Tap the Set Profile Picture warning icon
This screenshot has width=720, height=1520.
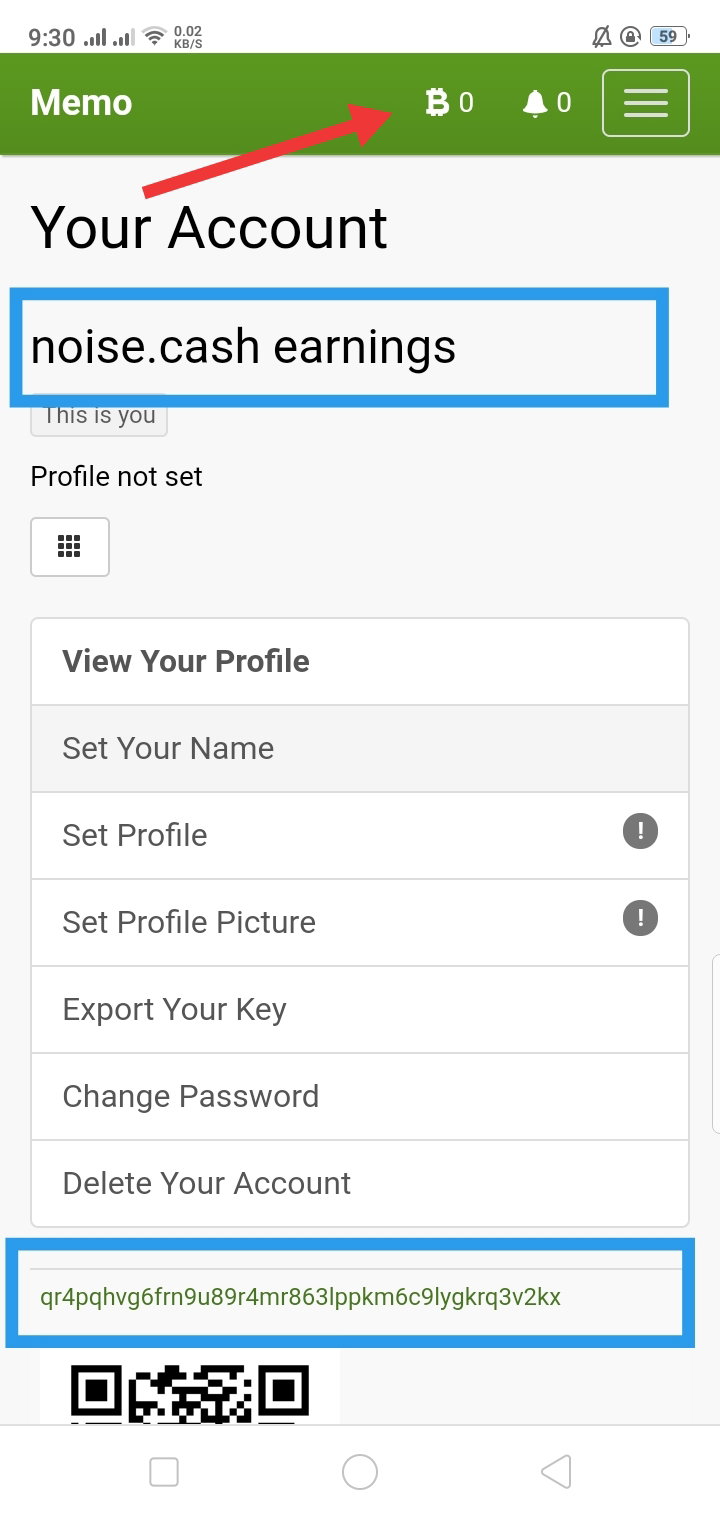[641, 918]
